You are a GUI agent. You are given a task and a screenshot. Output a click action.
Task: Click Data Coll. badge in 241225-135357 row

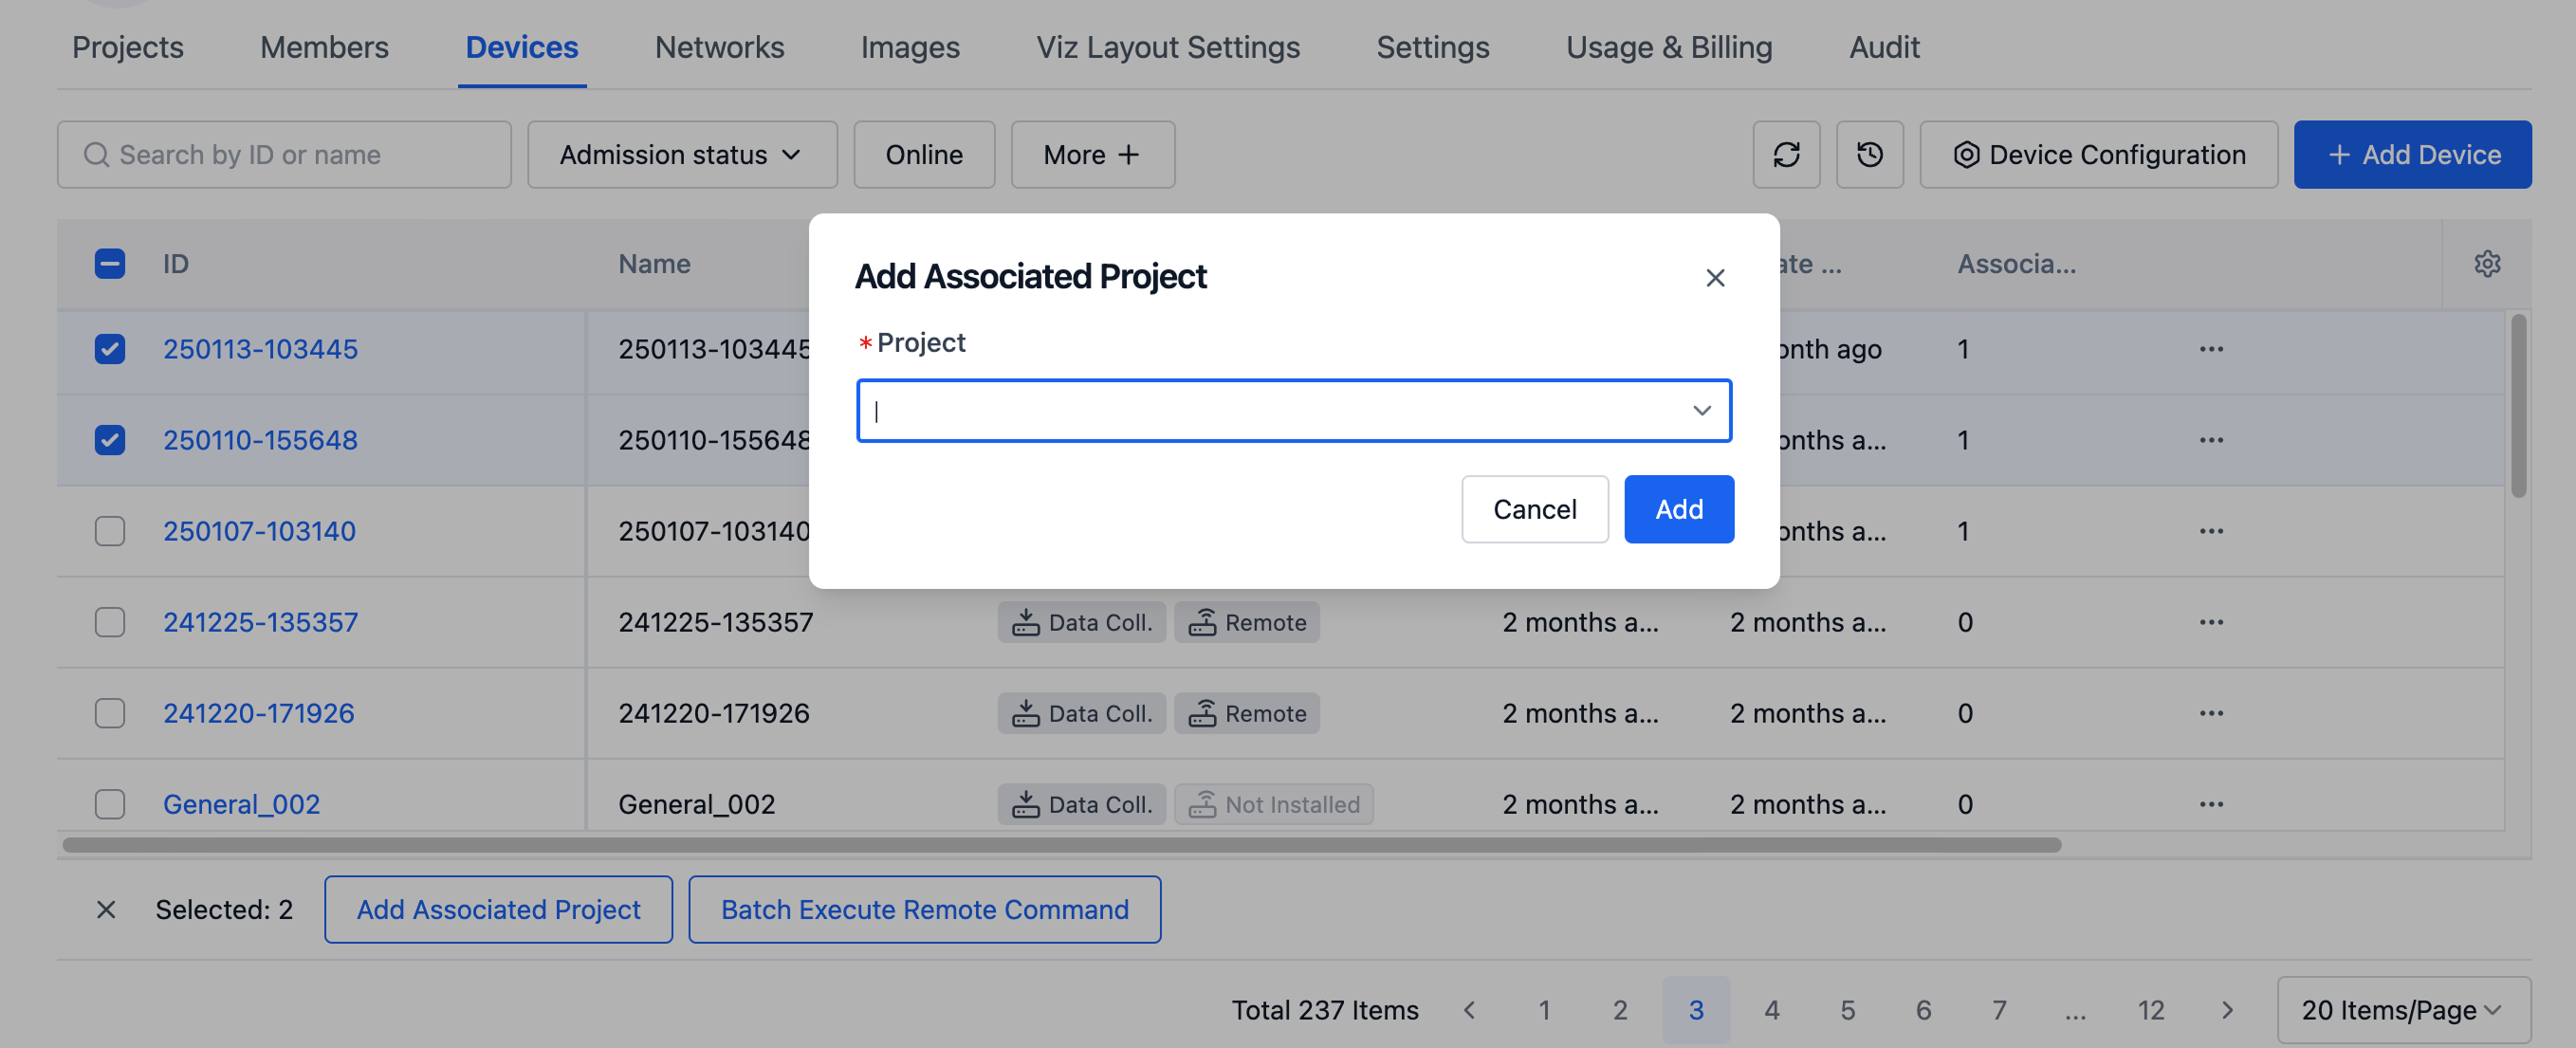1081,622
